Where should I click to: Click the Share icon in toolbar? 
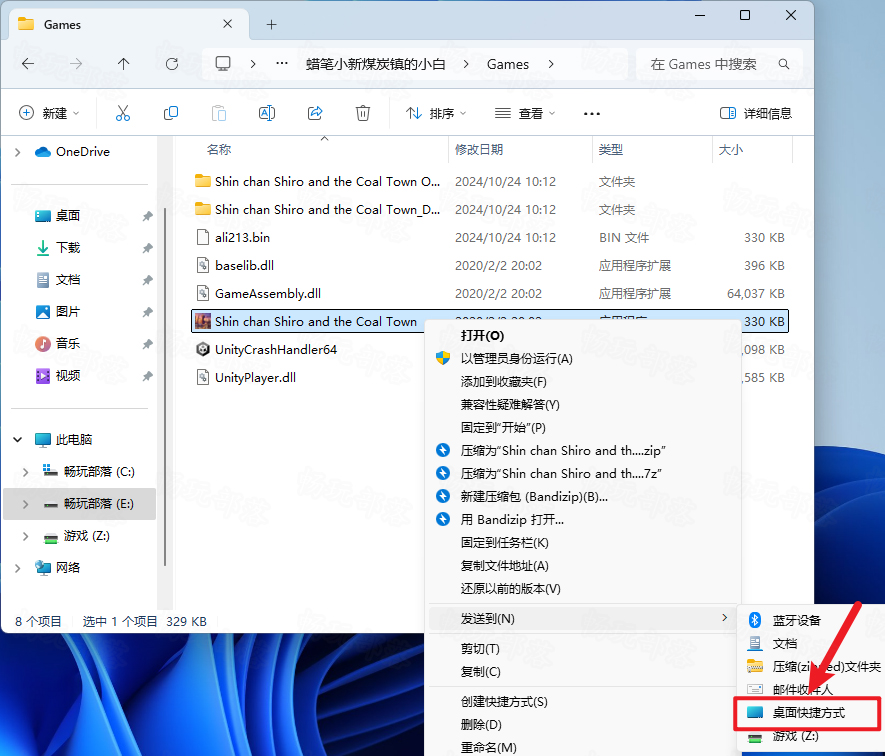[315, 113]
